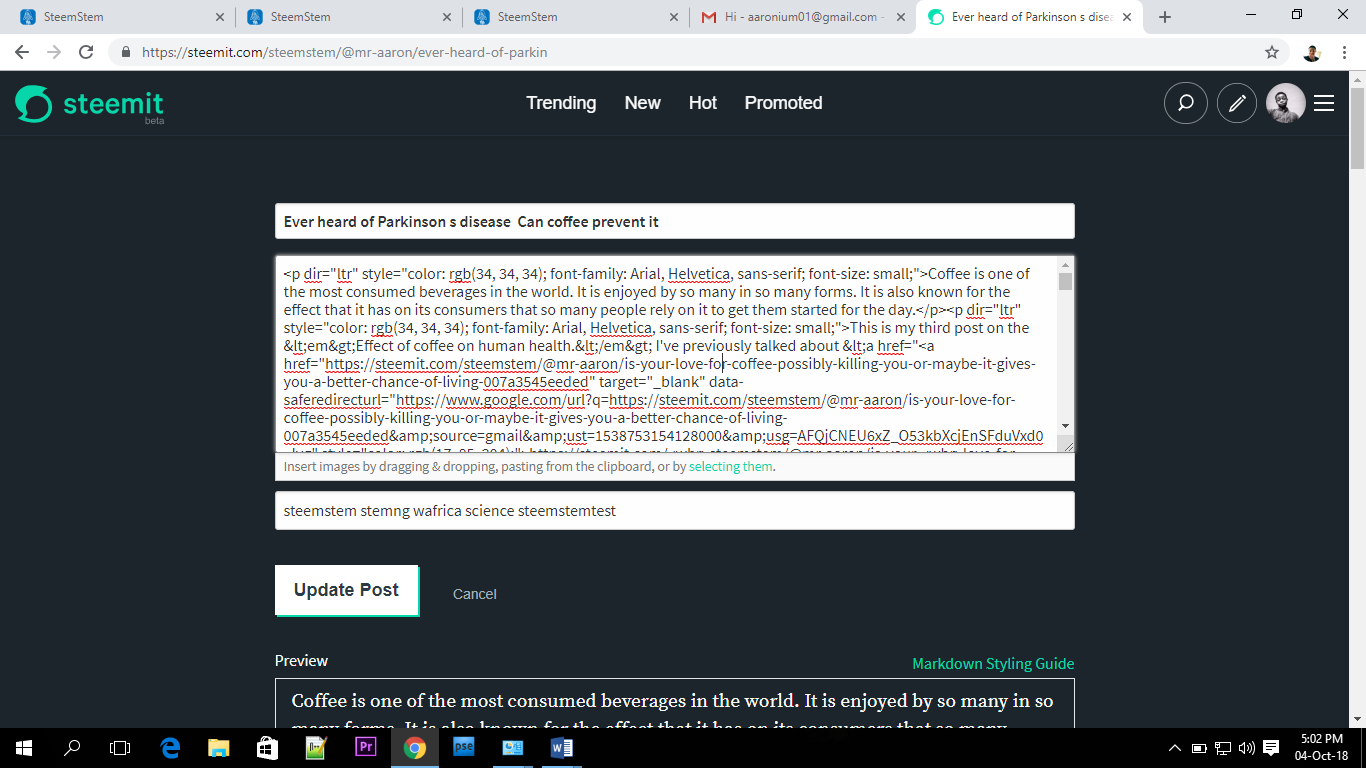1366x768 pixels.
Task: Click the pencil compose-post icon
Action: 1237,103
